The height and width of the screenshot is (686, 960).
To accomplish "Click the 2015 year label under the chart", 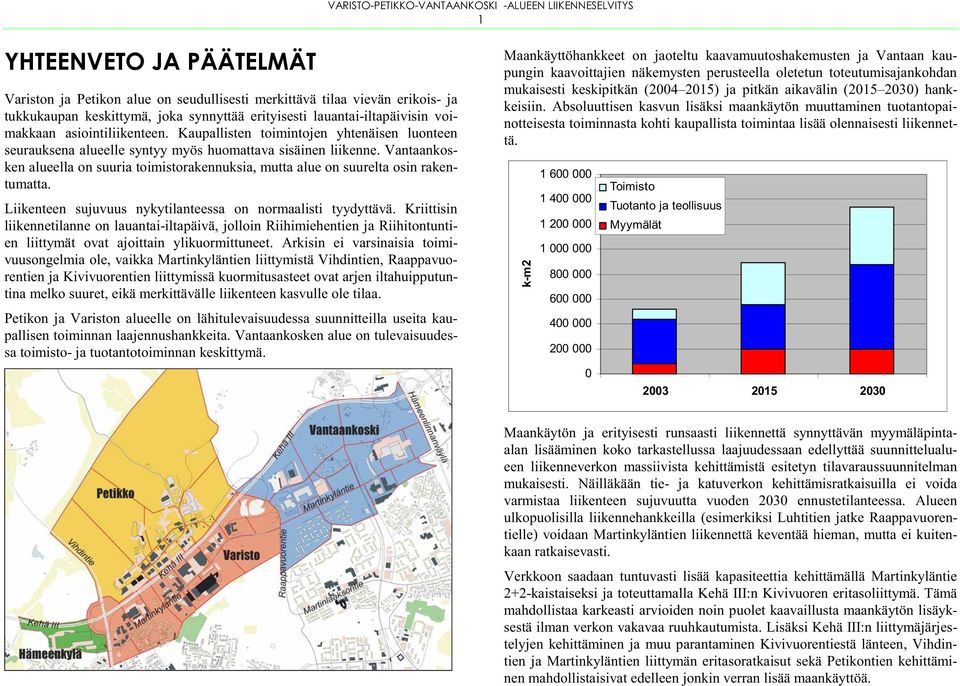I will [763, 391].
